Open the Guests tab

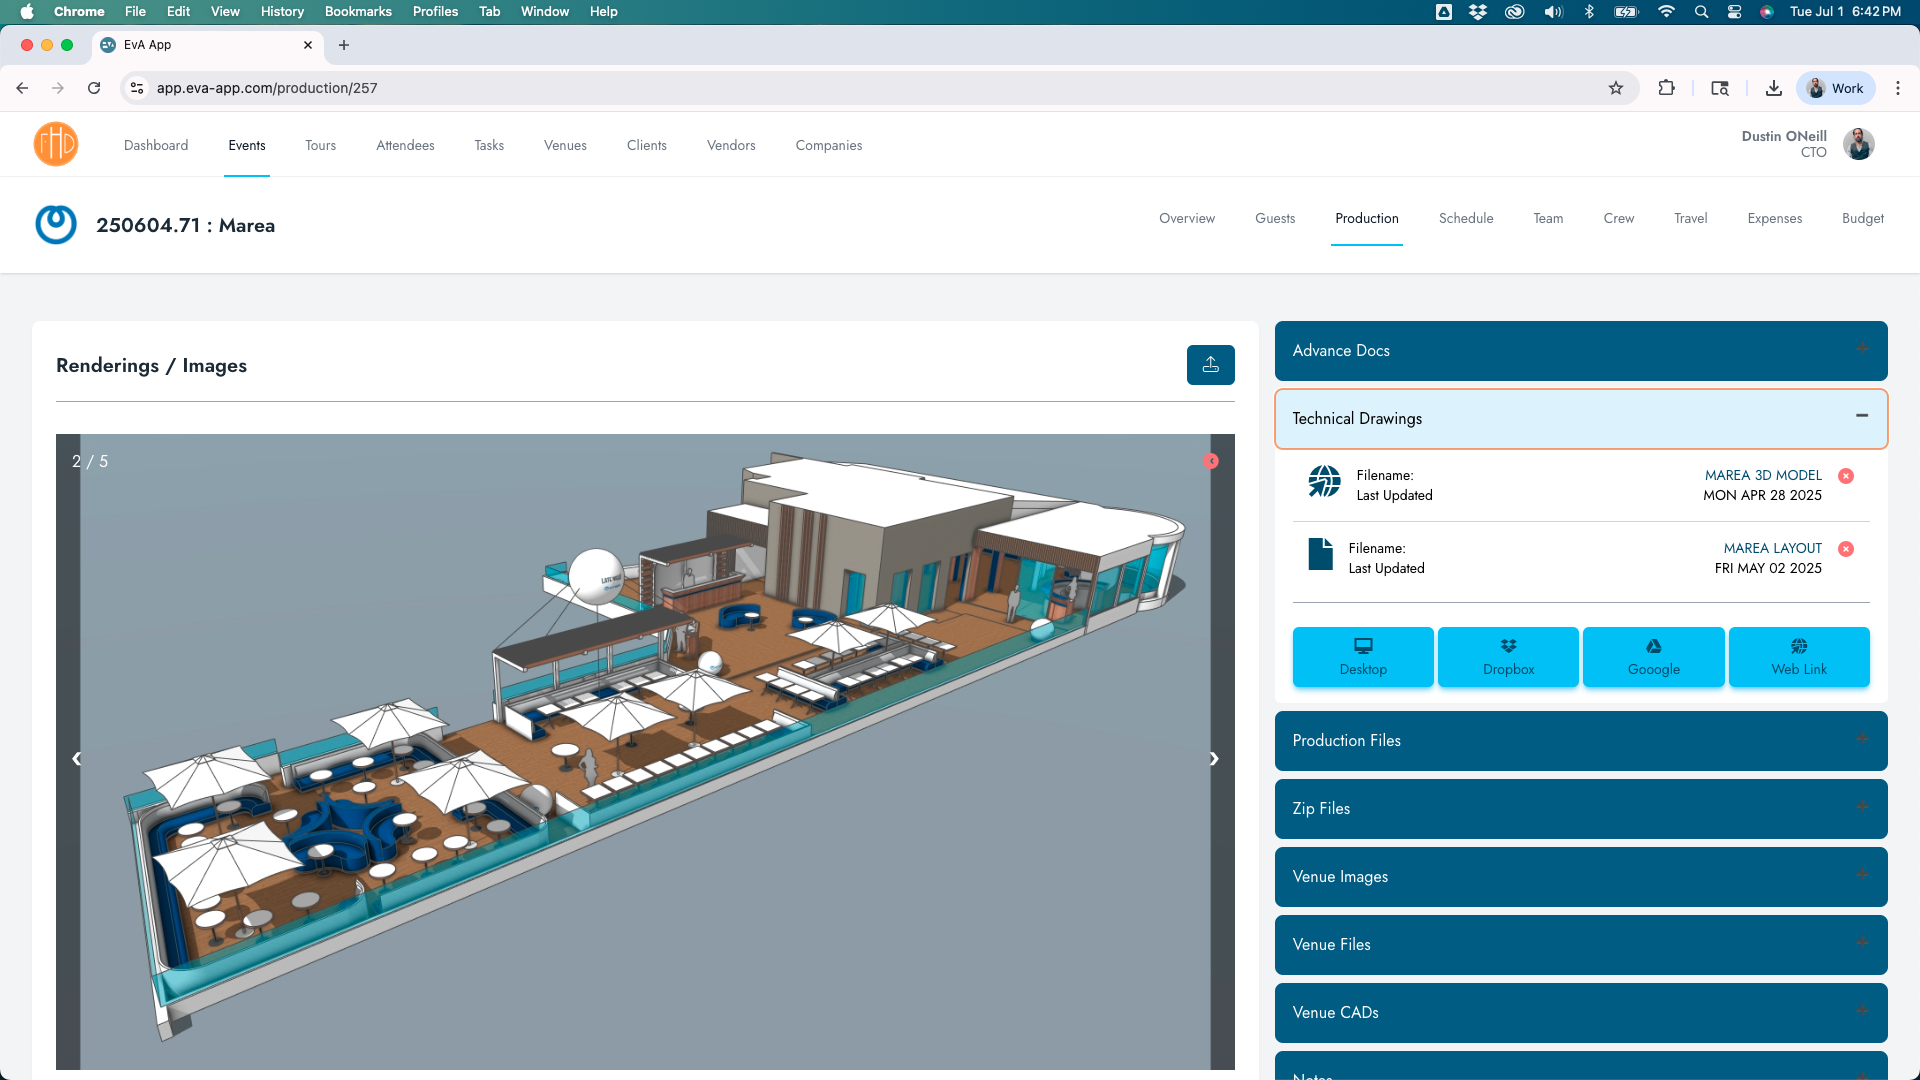click(x=1275, y=218)
